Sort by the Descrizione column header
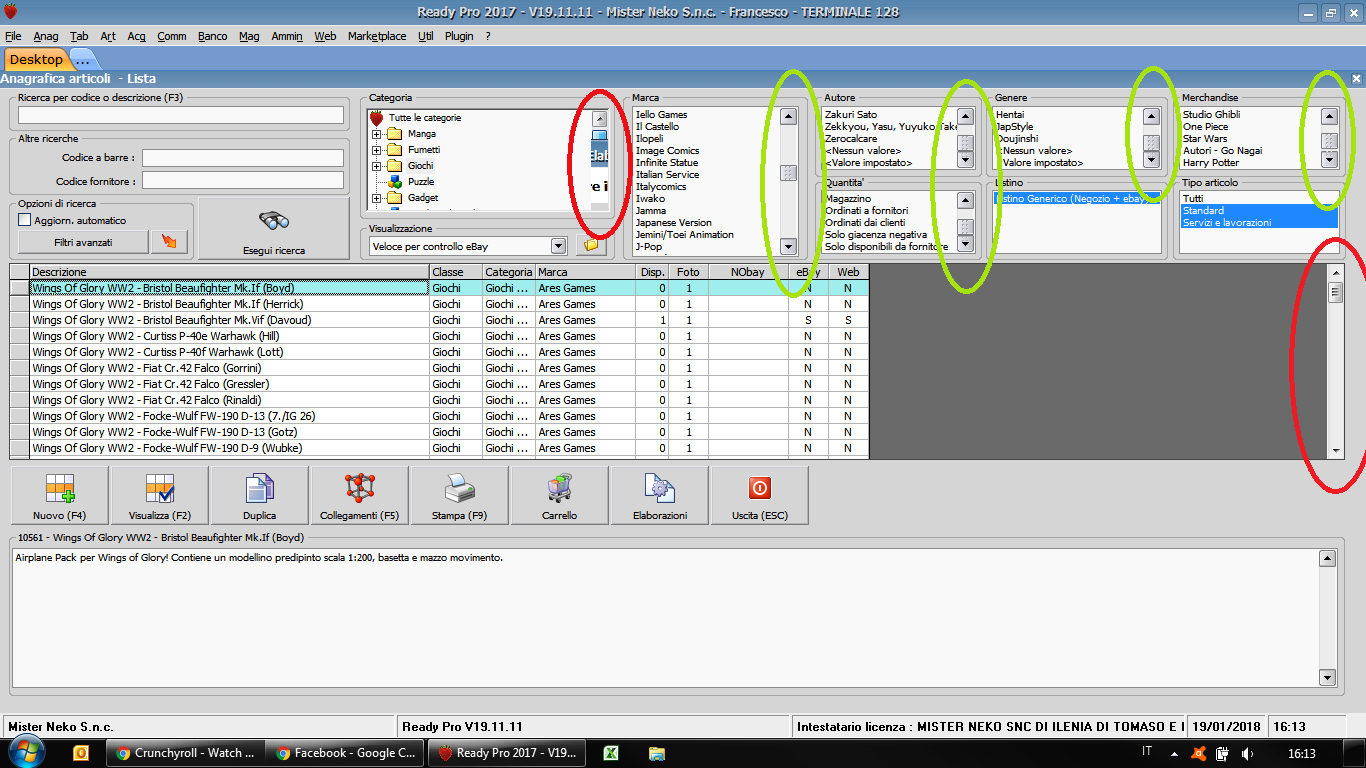 coord(229,272)
